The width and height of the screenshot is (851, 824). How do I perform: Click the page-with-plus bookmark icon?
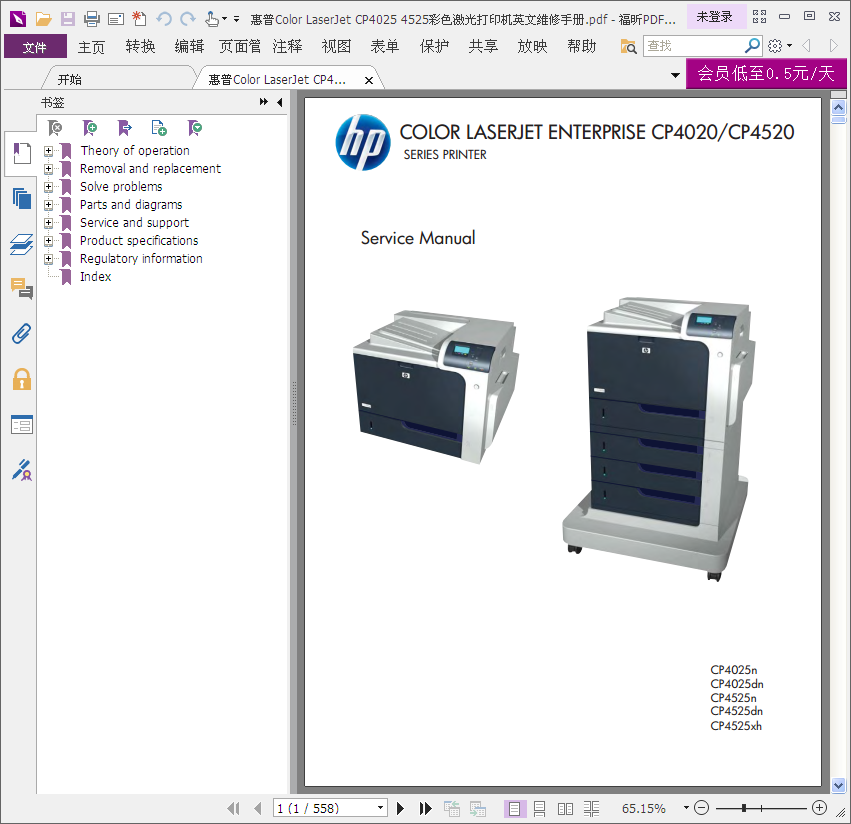[x=159, y=128]
